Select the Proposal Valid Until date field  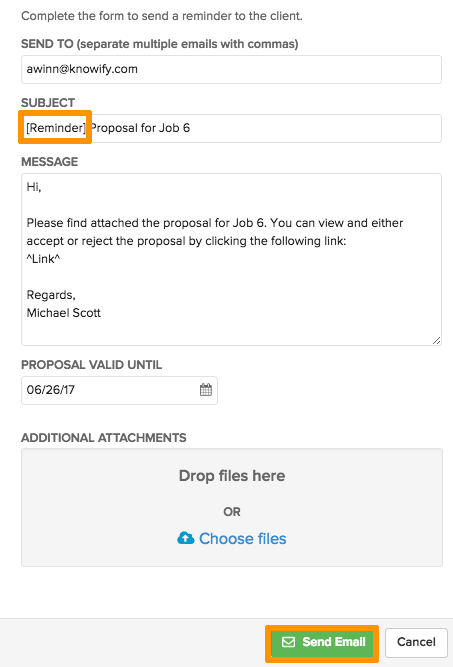(x=119, y=390)
